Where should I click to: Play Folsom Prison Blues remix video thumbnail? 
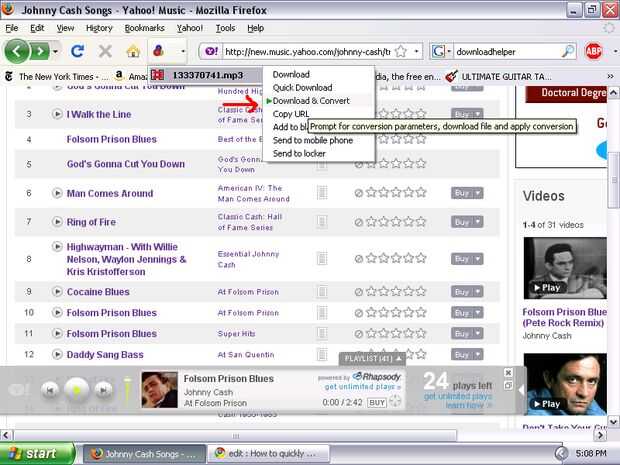point(565,268)
